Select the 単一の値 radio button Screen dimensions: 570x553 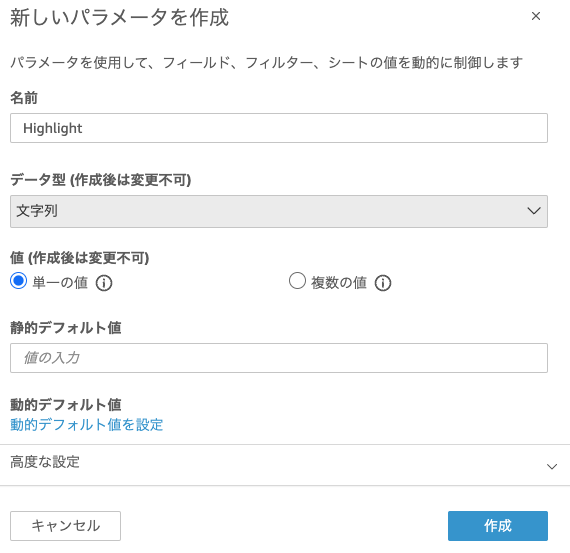point(18,281)
